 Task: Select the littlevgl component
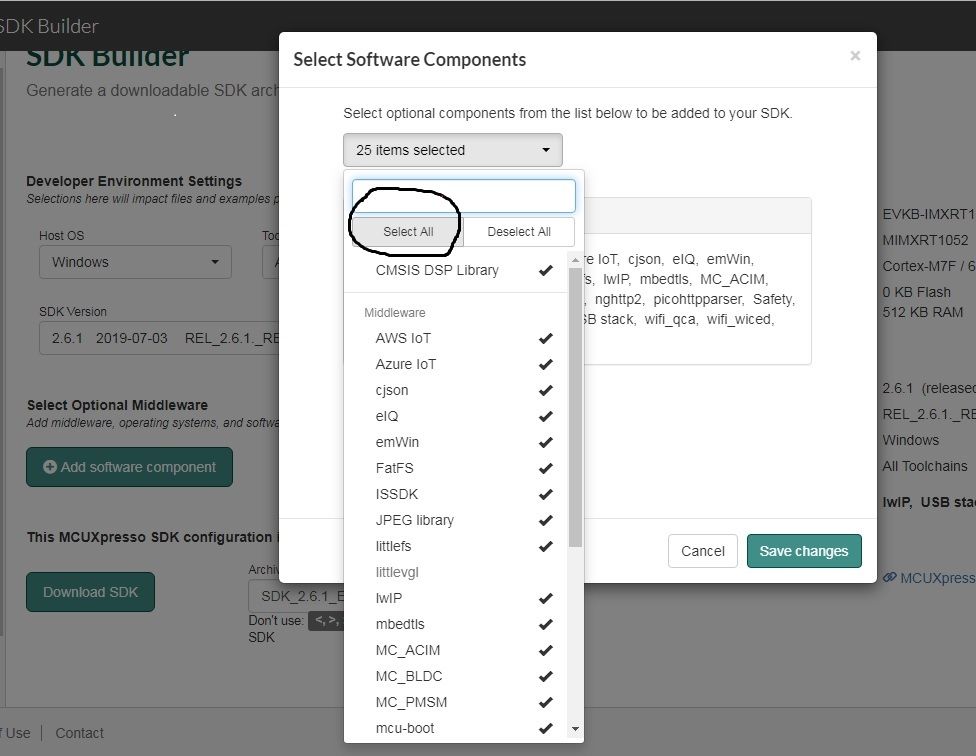tap(456, 572)
